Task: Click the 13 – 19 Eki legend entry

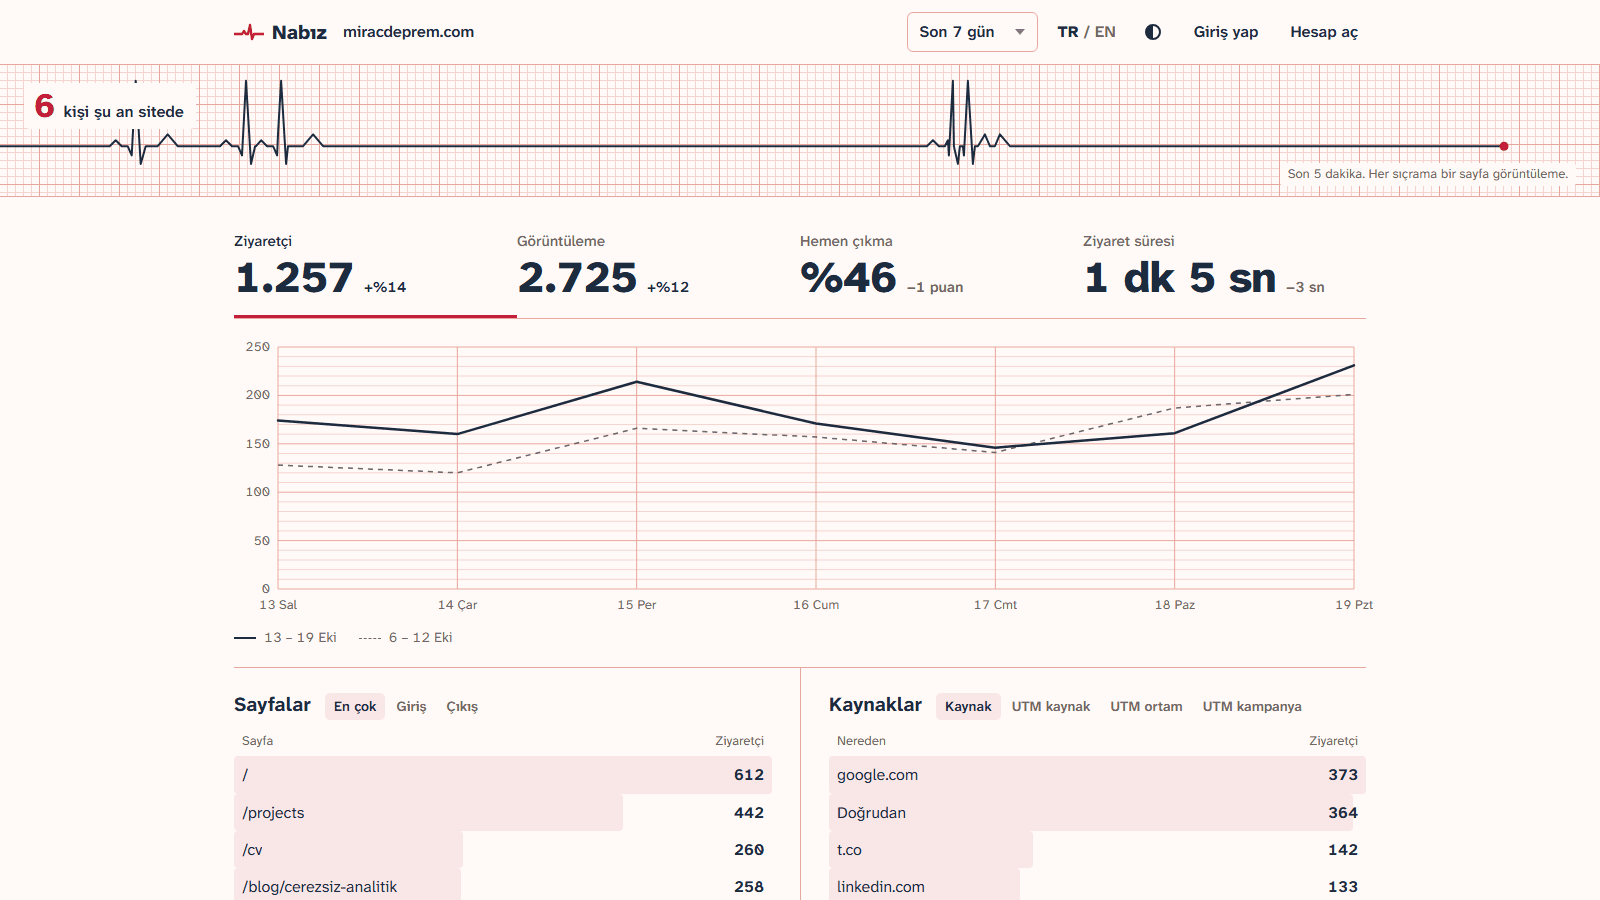Action: [286, 637]
